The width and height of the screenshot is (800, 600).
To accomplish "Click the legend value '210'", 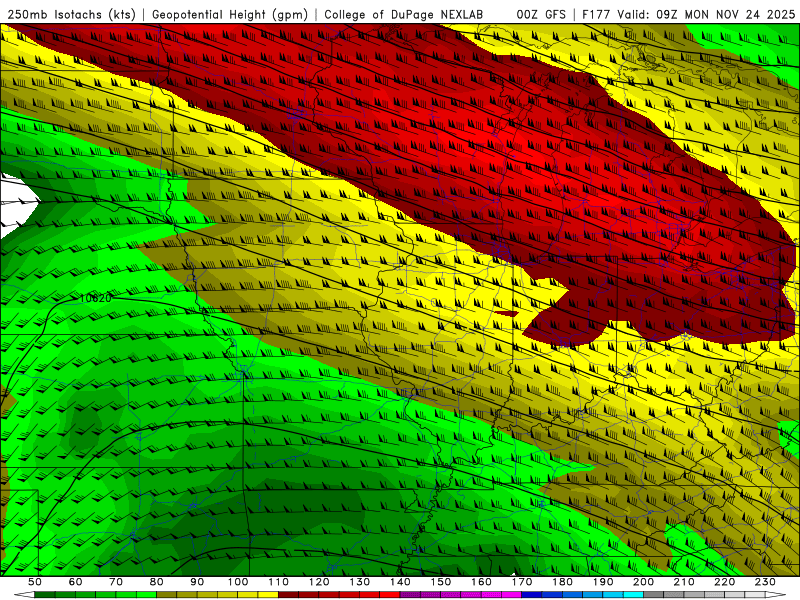I will coord(684,582).
